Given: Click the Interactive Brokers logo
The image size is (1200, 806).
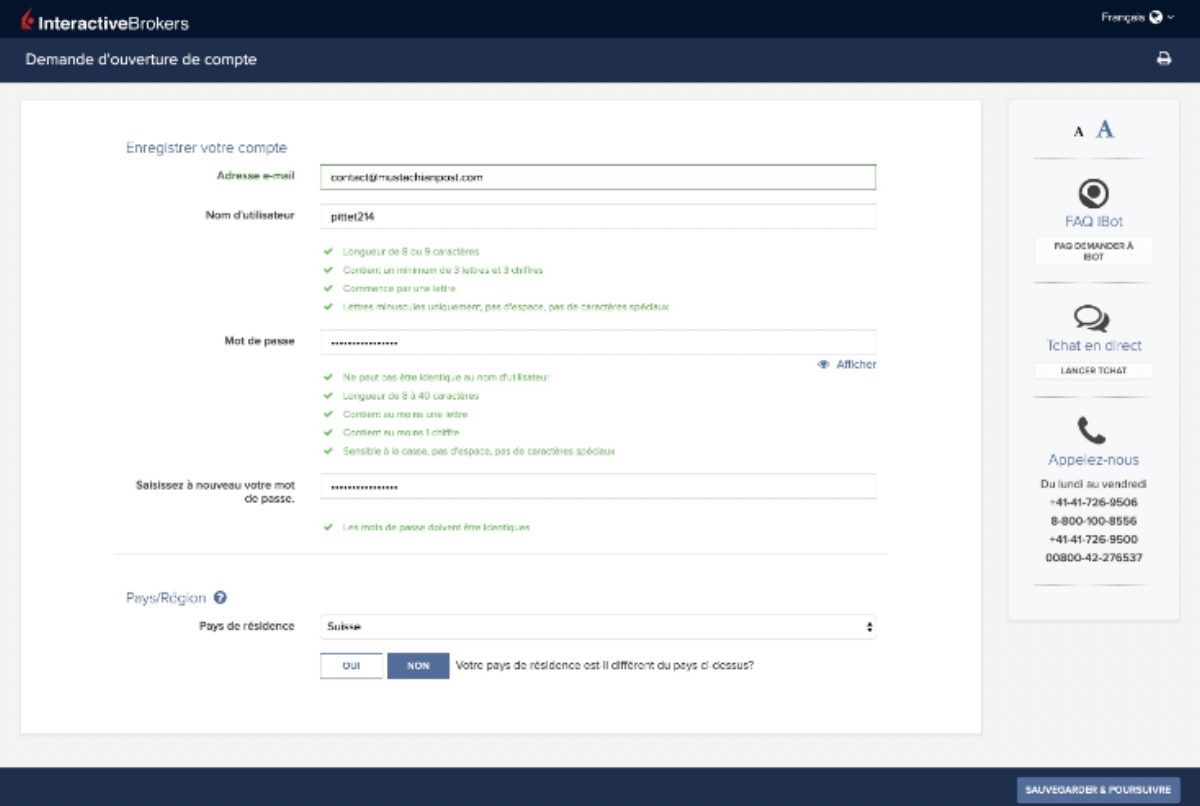Looking at the screenshot, I should pyautogui.click(x=105, y=21).
